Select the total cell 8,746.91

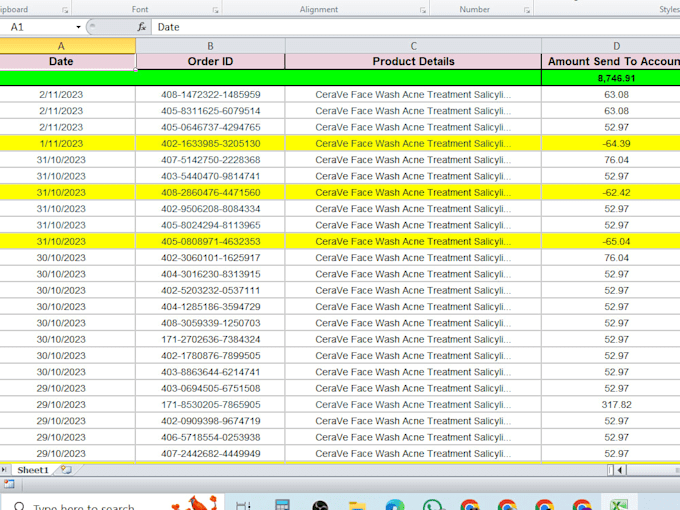point(611,78)
